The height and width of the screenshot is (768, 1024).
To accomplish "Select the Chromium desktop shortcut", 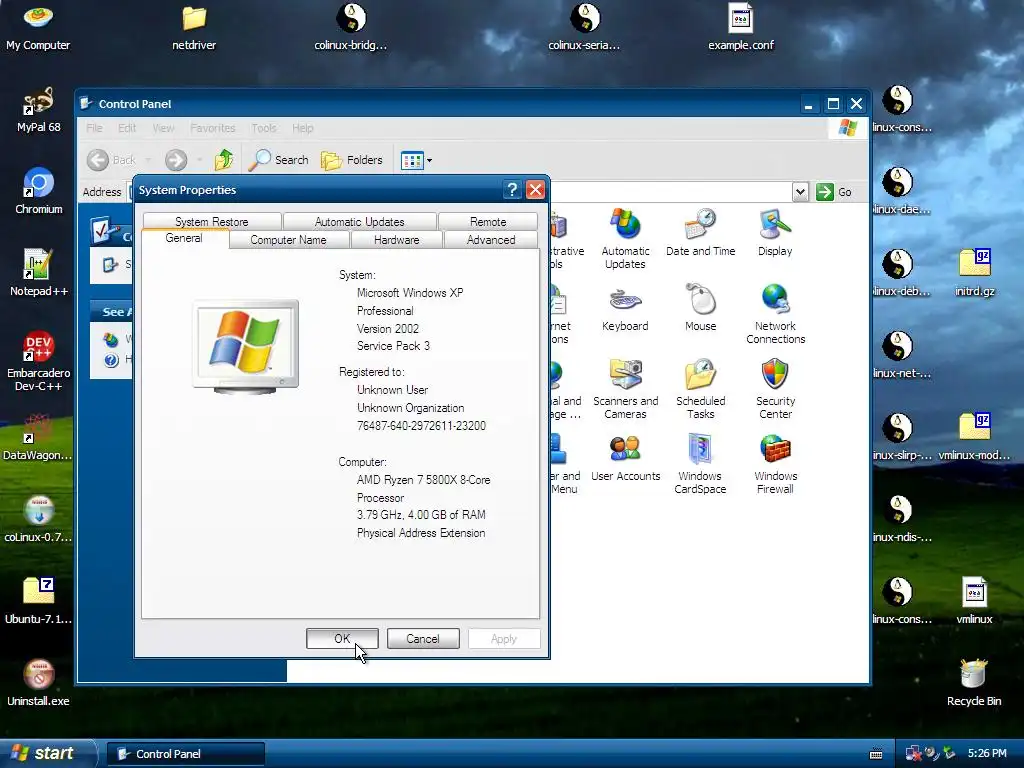I will pyautogui.click(x=39, y=191).
